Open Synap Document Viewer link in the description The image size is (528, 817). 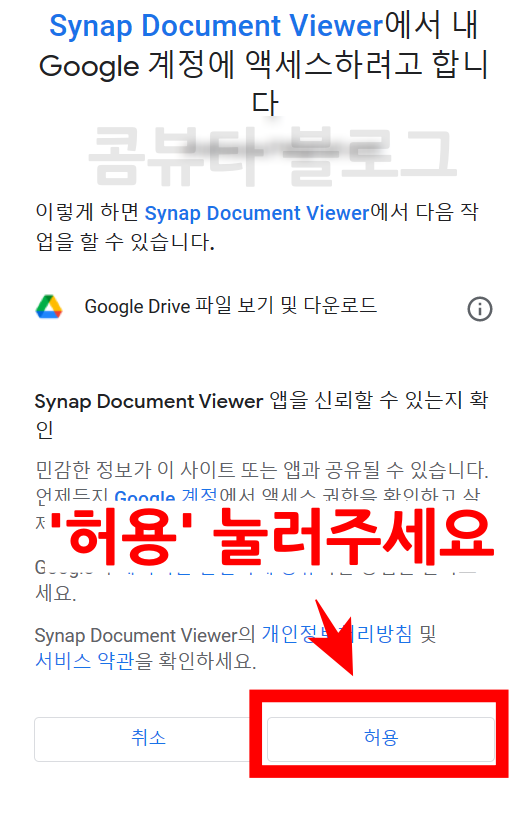point(257,213)
